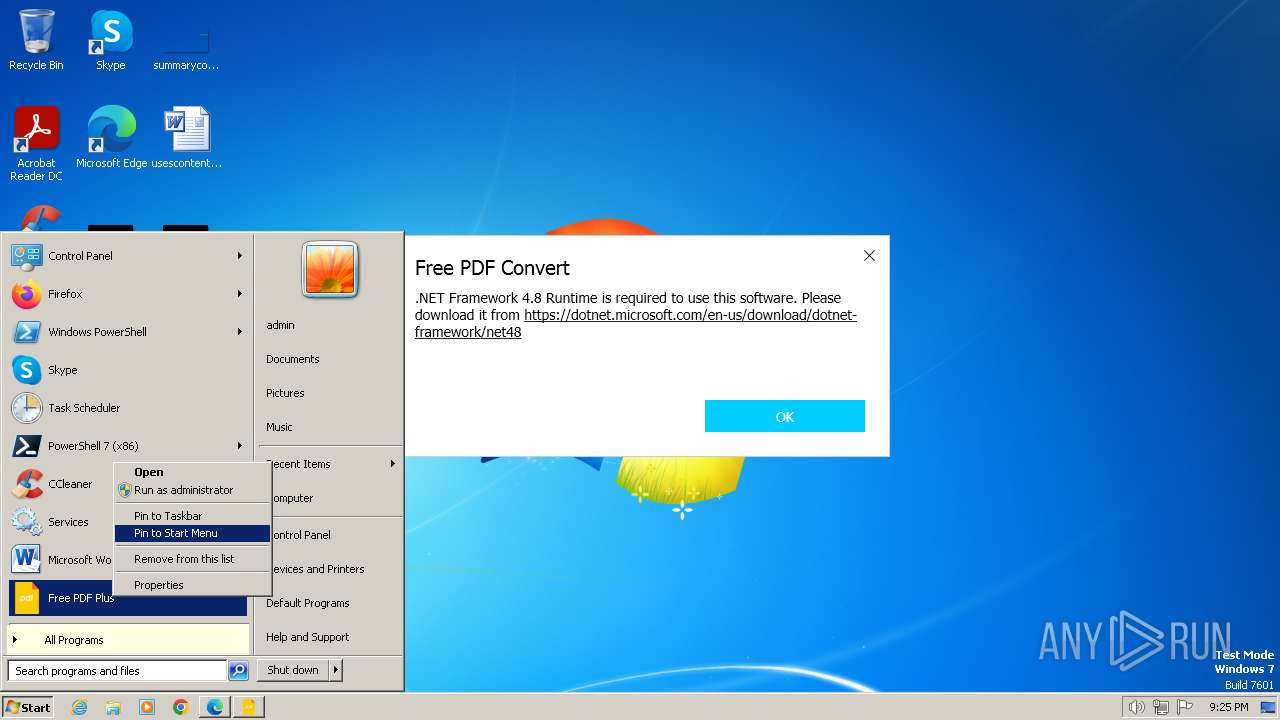The image size is (1280, 720).
Task: Expand the Control Panel submenu arrow
Action: tap(240, 256)
